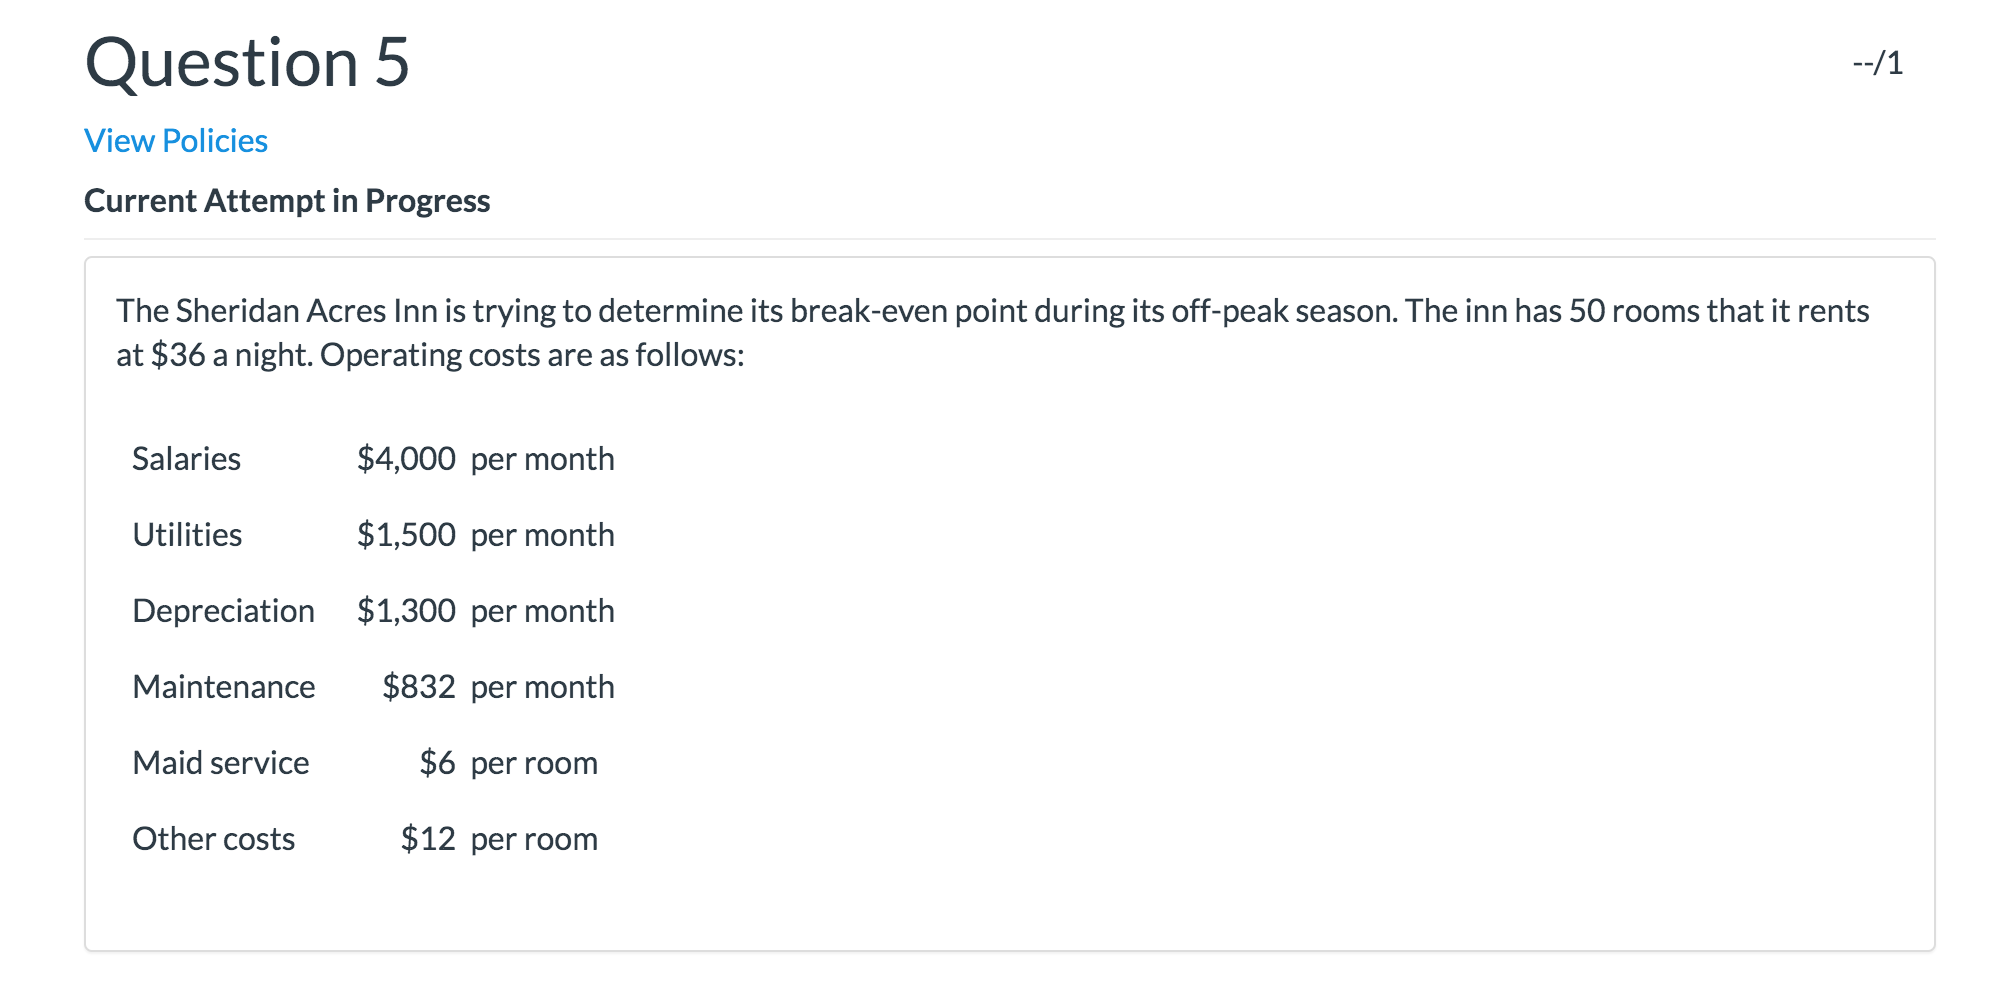Open the View Policies link
1994x996 pixels.
(175, 140)
